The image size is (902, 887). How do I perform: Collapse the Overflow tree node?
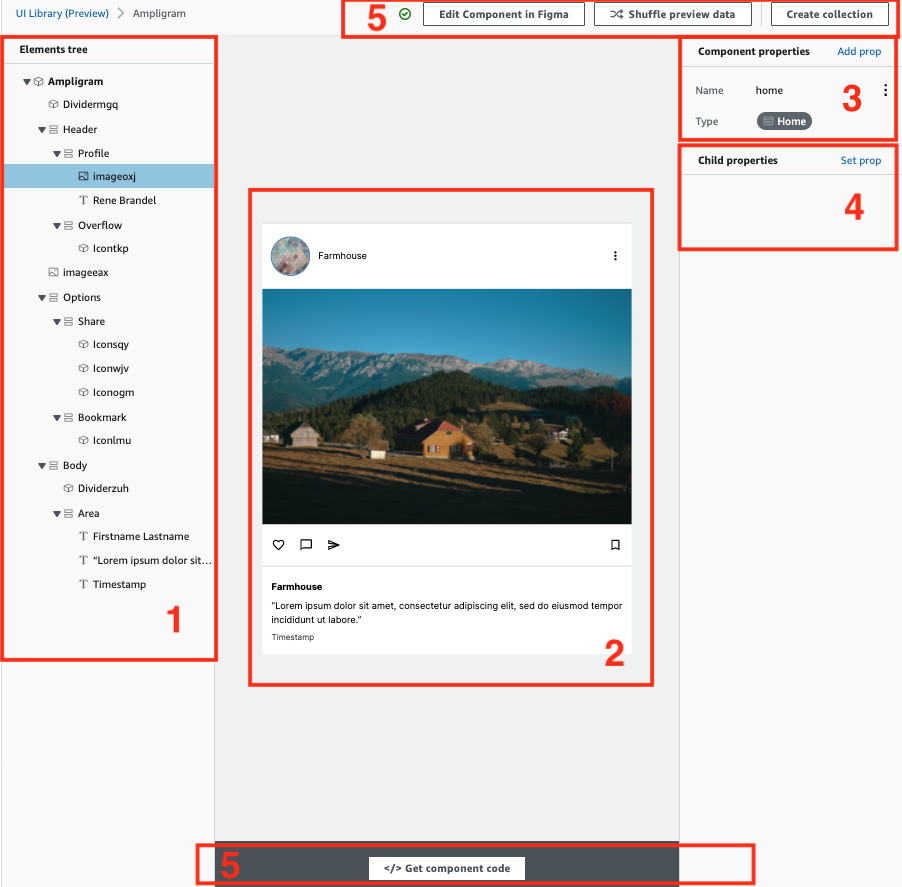point(56,226)
